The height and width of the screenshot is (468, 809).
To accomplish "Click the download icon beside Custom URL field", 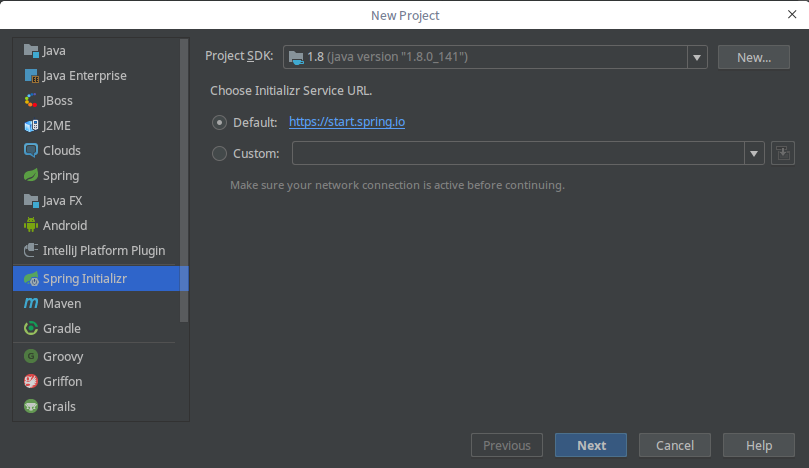I will [x=783, y=153].
